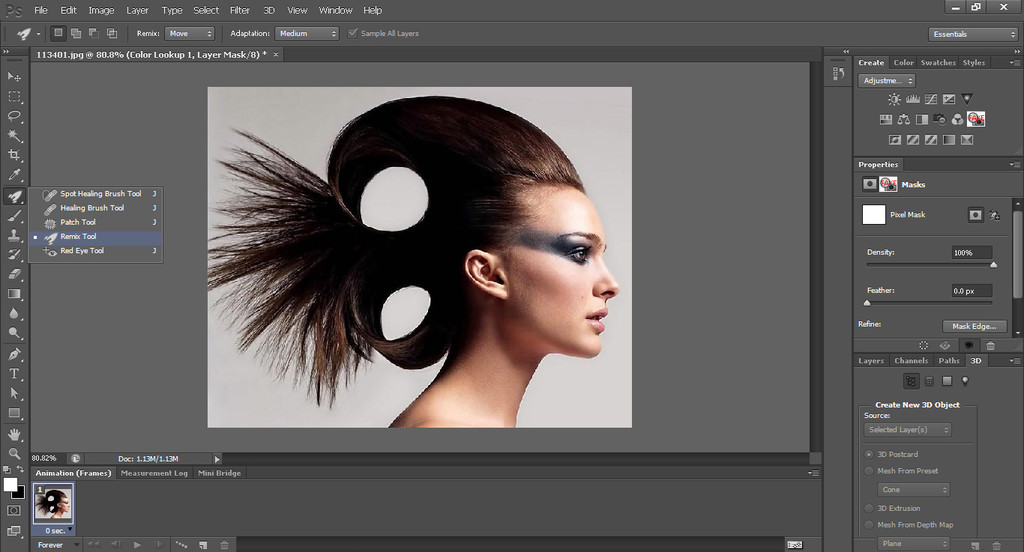Select the Pen tool

[x=14, y=354]
